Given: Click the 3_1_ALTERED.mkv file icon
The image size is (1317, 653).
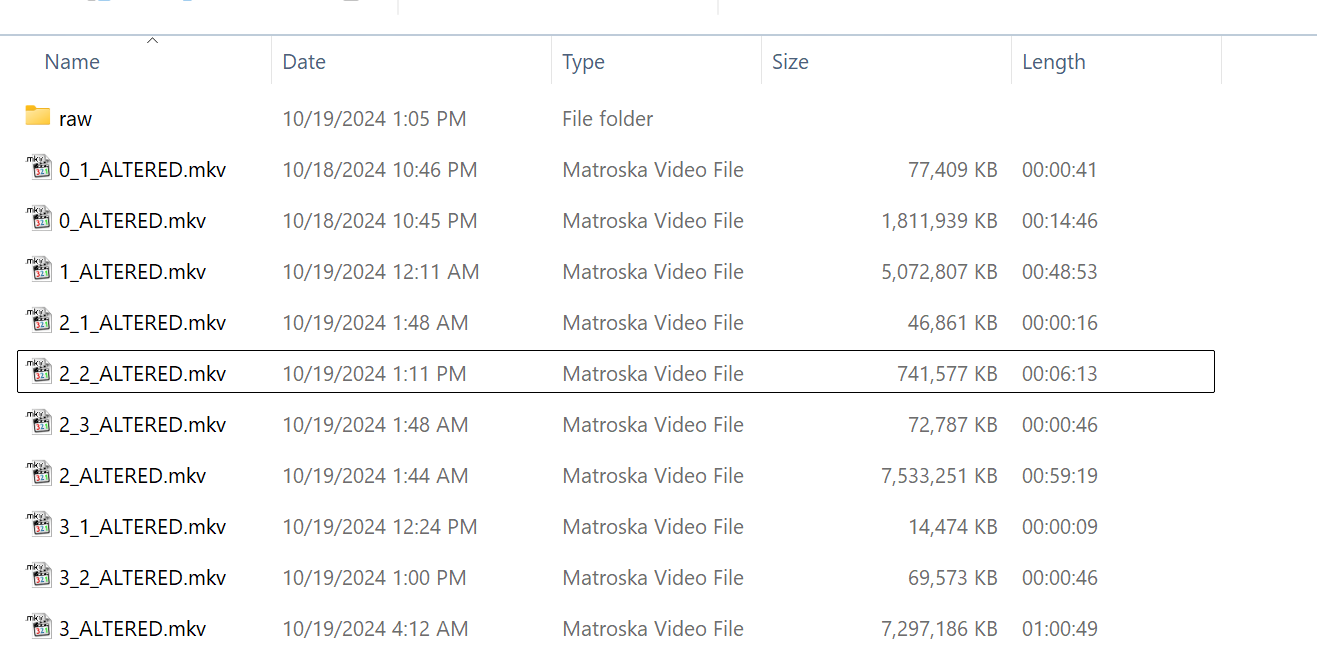Looking at the screenshot, I should (x=38, y=525).
